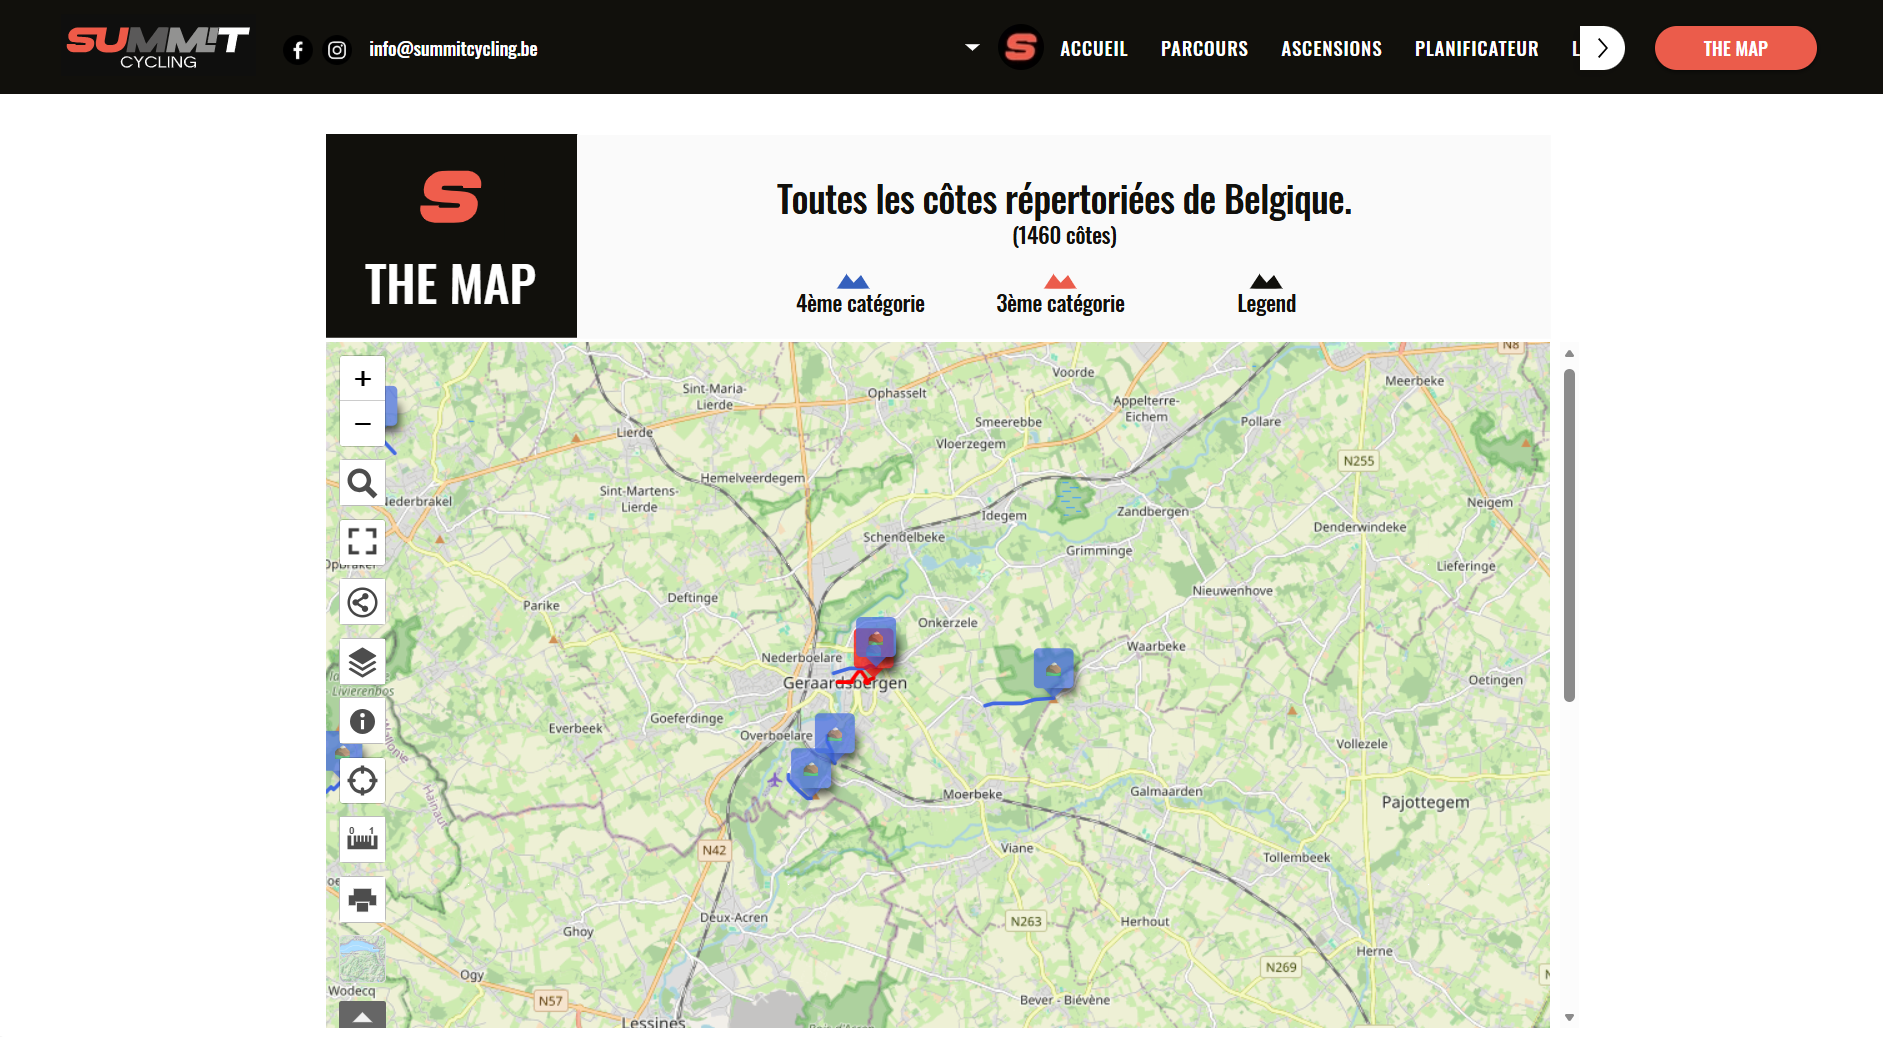Image resolution: width=1883 pixels, height=1037 pixels.
Task: Click the red THE MAP button
Action: pos(1735,49)
